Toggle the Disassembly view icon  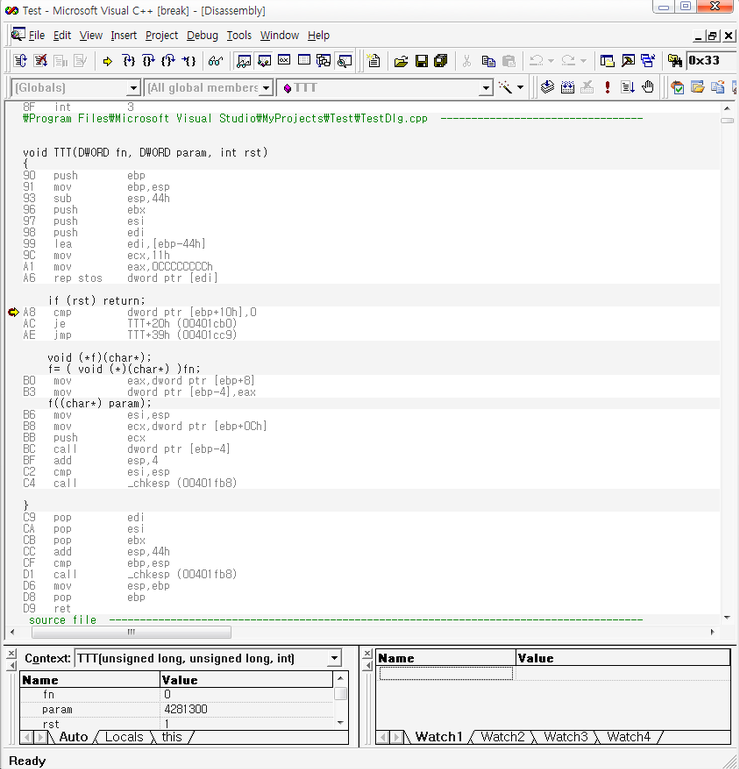[345, 61]
